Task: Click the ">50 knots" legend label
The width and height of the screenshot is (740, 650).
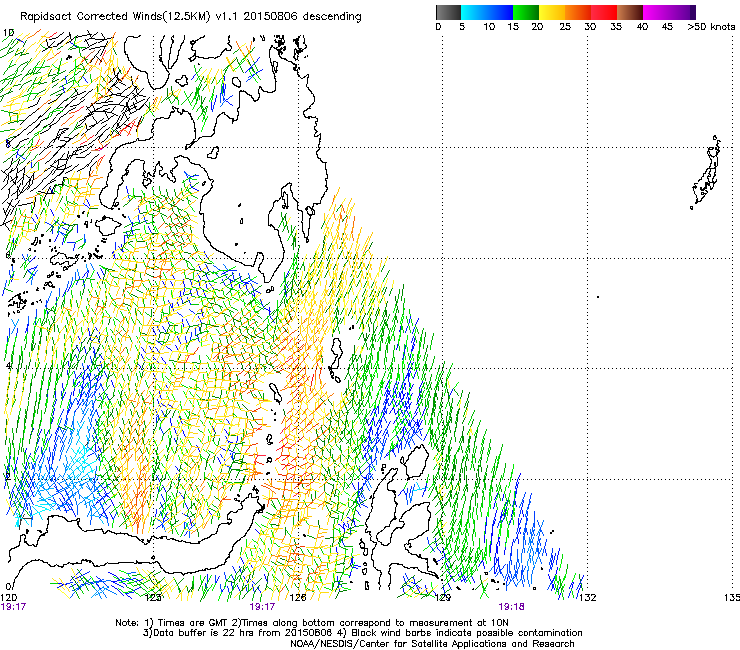Action: point(711,27)
